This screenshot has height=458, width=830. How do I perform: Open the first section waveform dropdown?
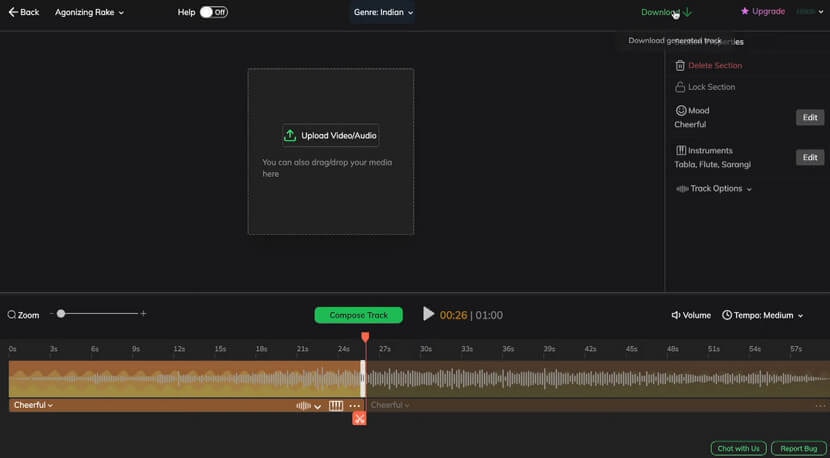(x=309, y=406)
